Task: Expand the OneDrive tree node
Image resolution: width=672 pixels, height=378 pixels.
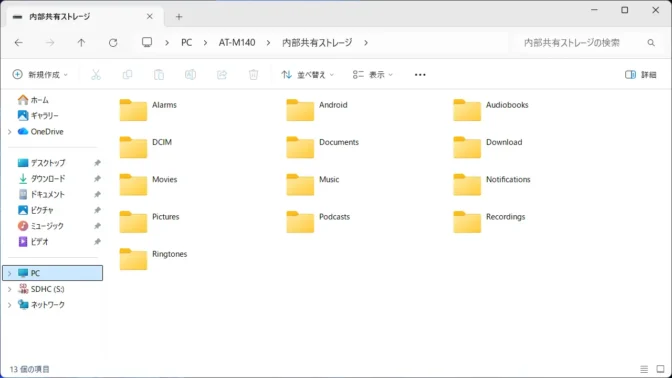Action: [9, 132]
